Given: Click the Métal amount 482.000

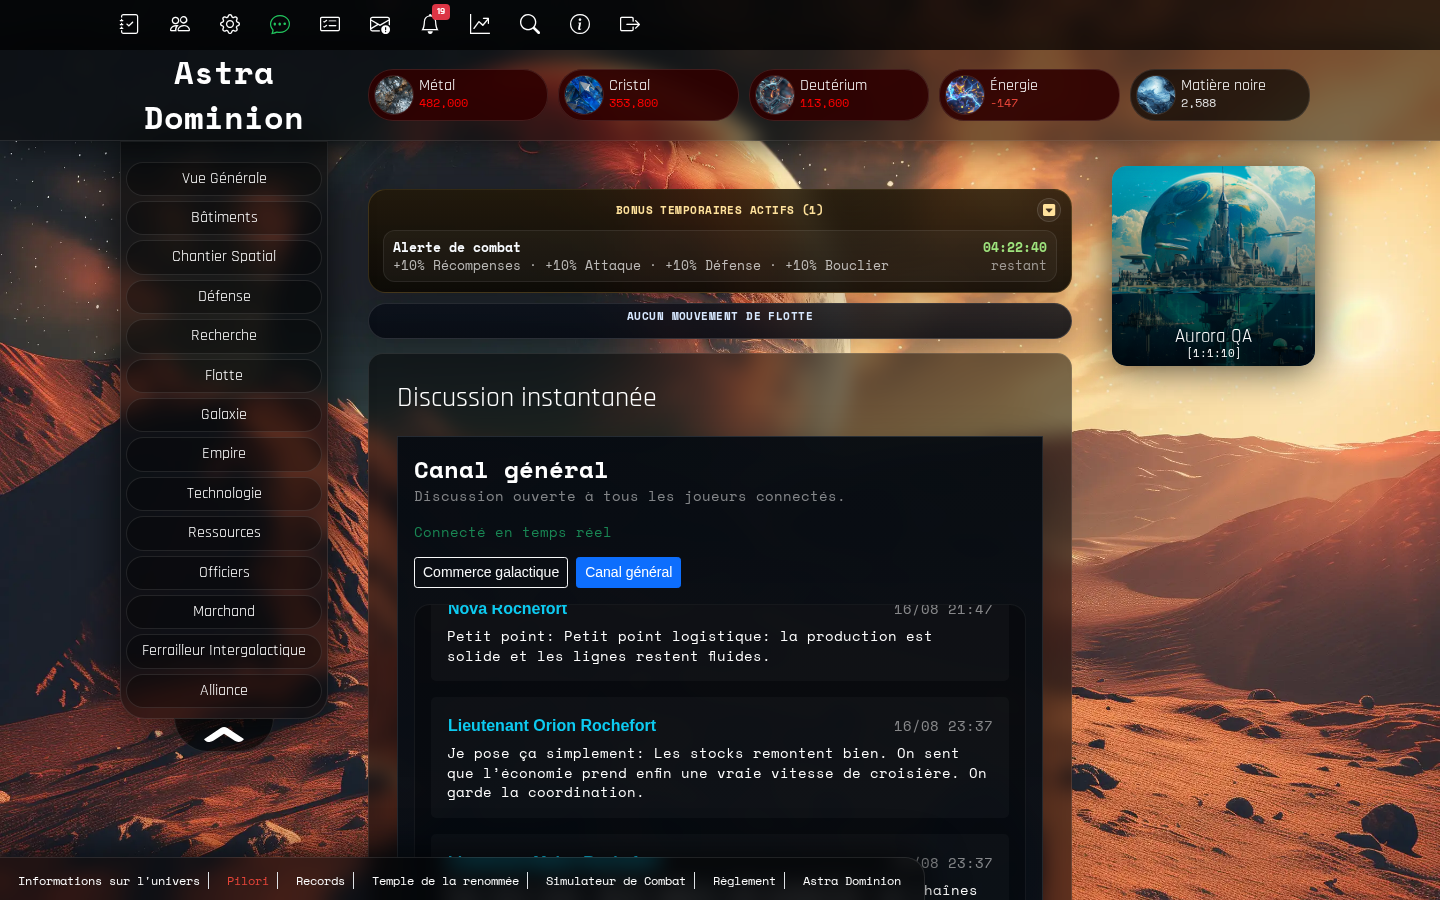Looking at the screenshot, I should [x=443, y=104].
